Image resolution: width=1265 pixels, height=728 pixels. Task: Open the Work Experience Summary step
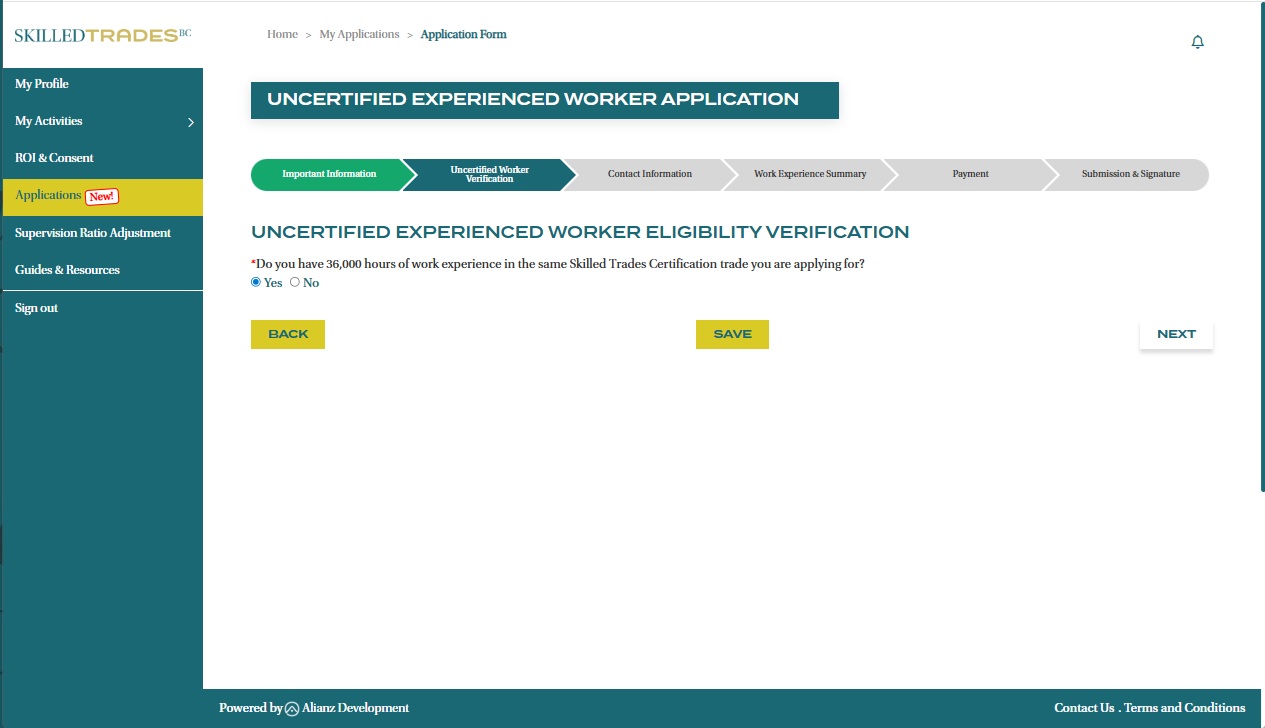[x=809, y=174]
